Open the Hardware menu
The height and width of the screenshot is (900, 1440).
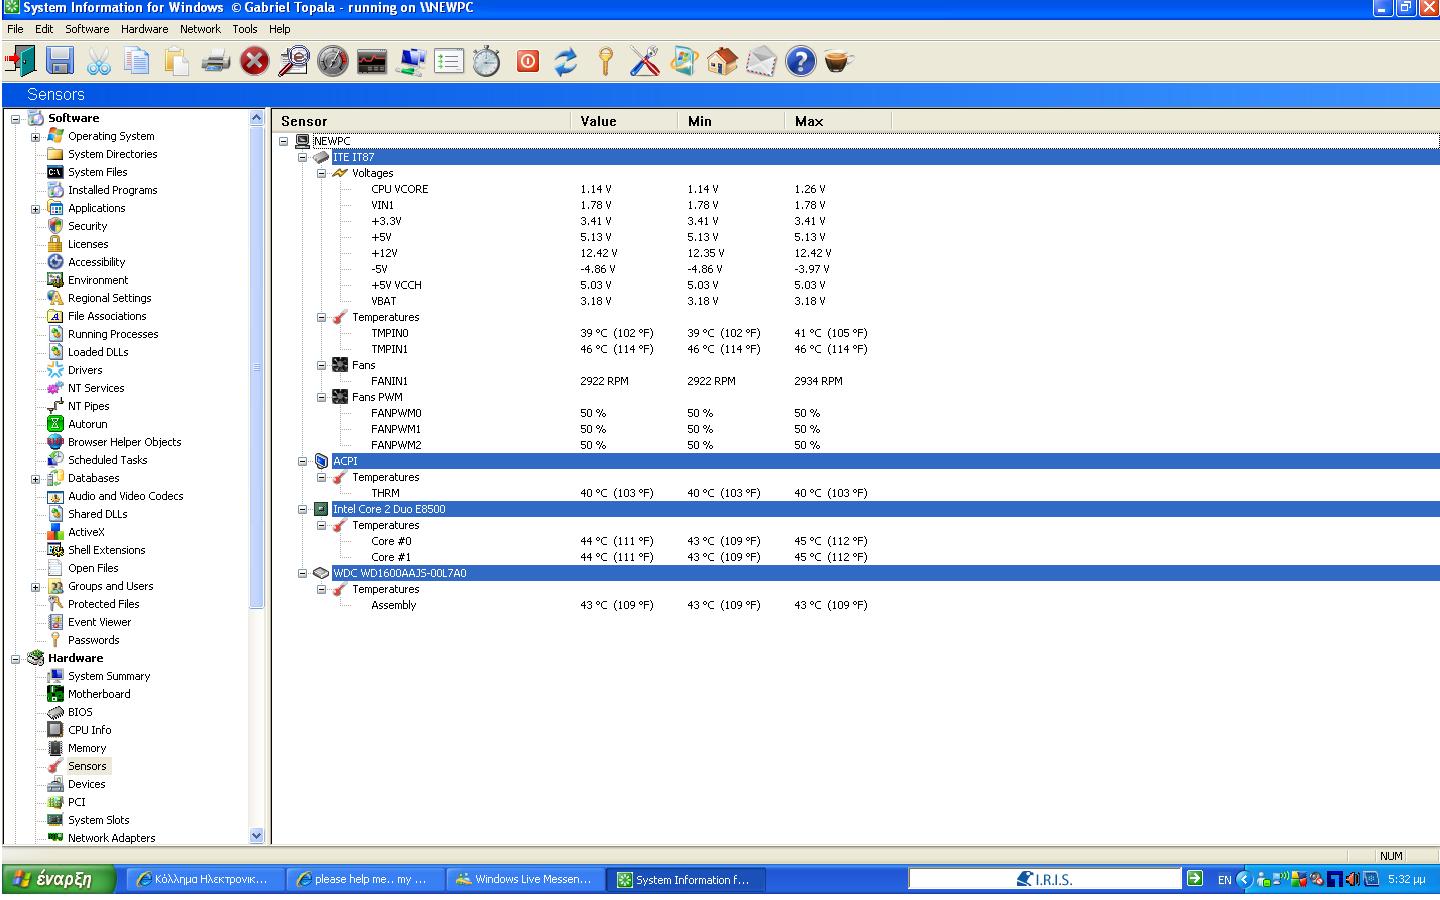click(145, 29)
